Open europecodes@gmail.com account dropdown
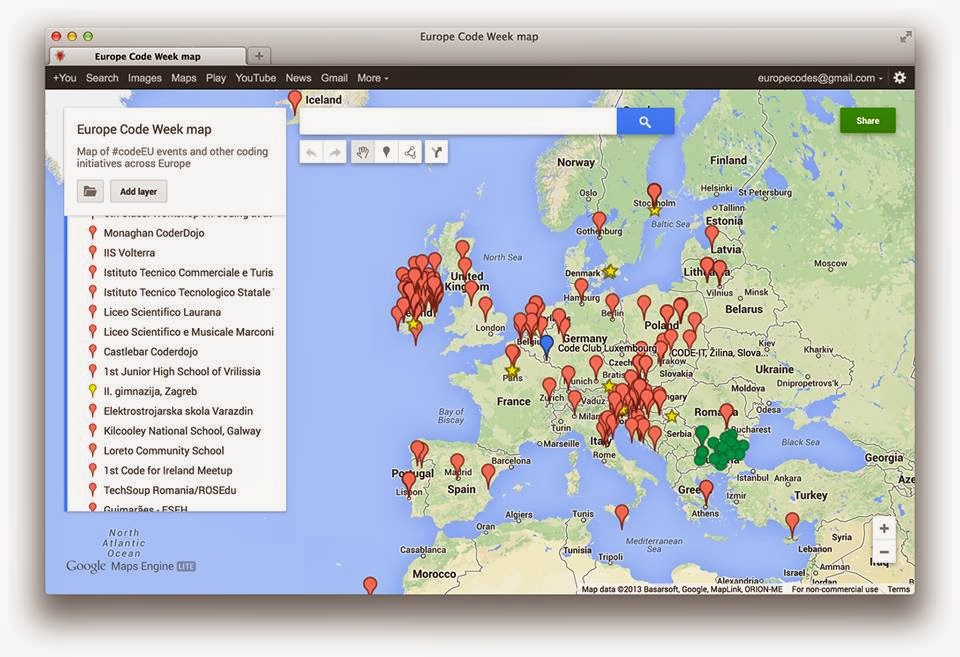This screenshot has width=960, height=657. (820, 78)
